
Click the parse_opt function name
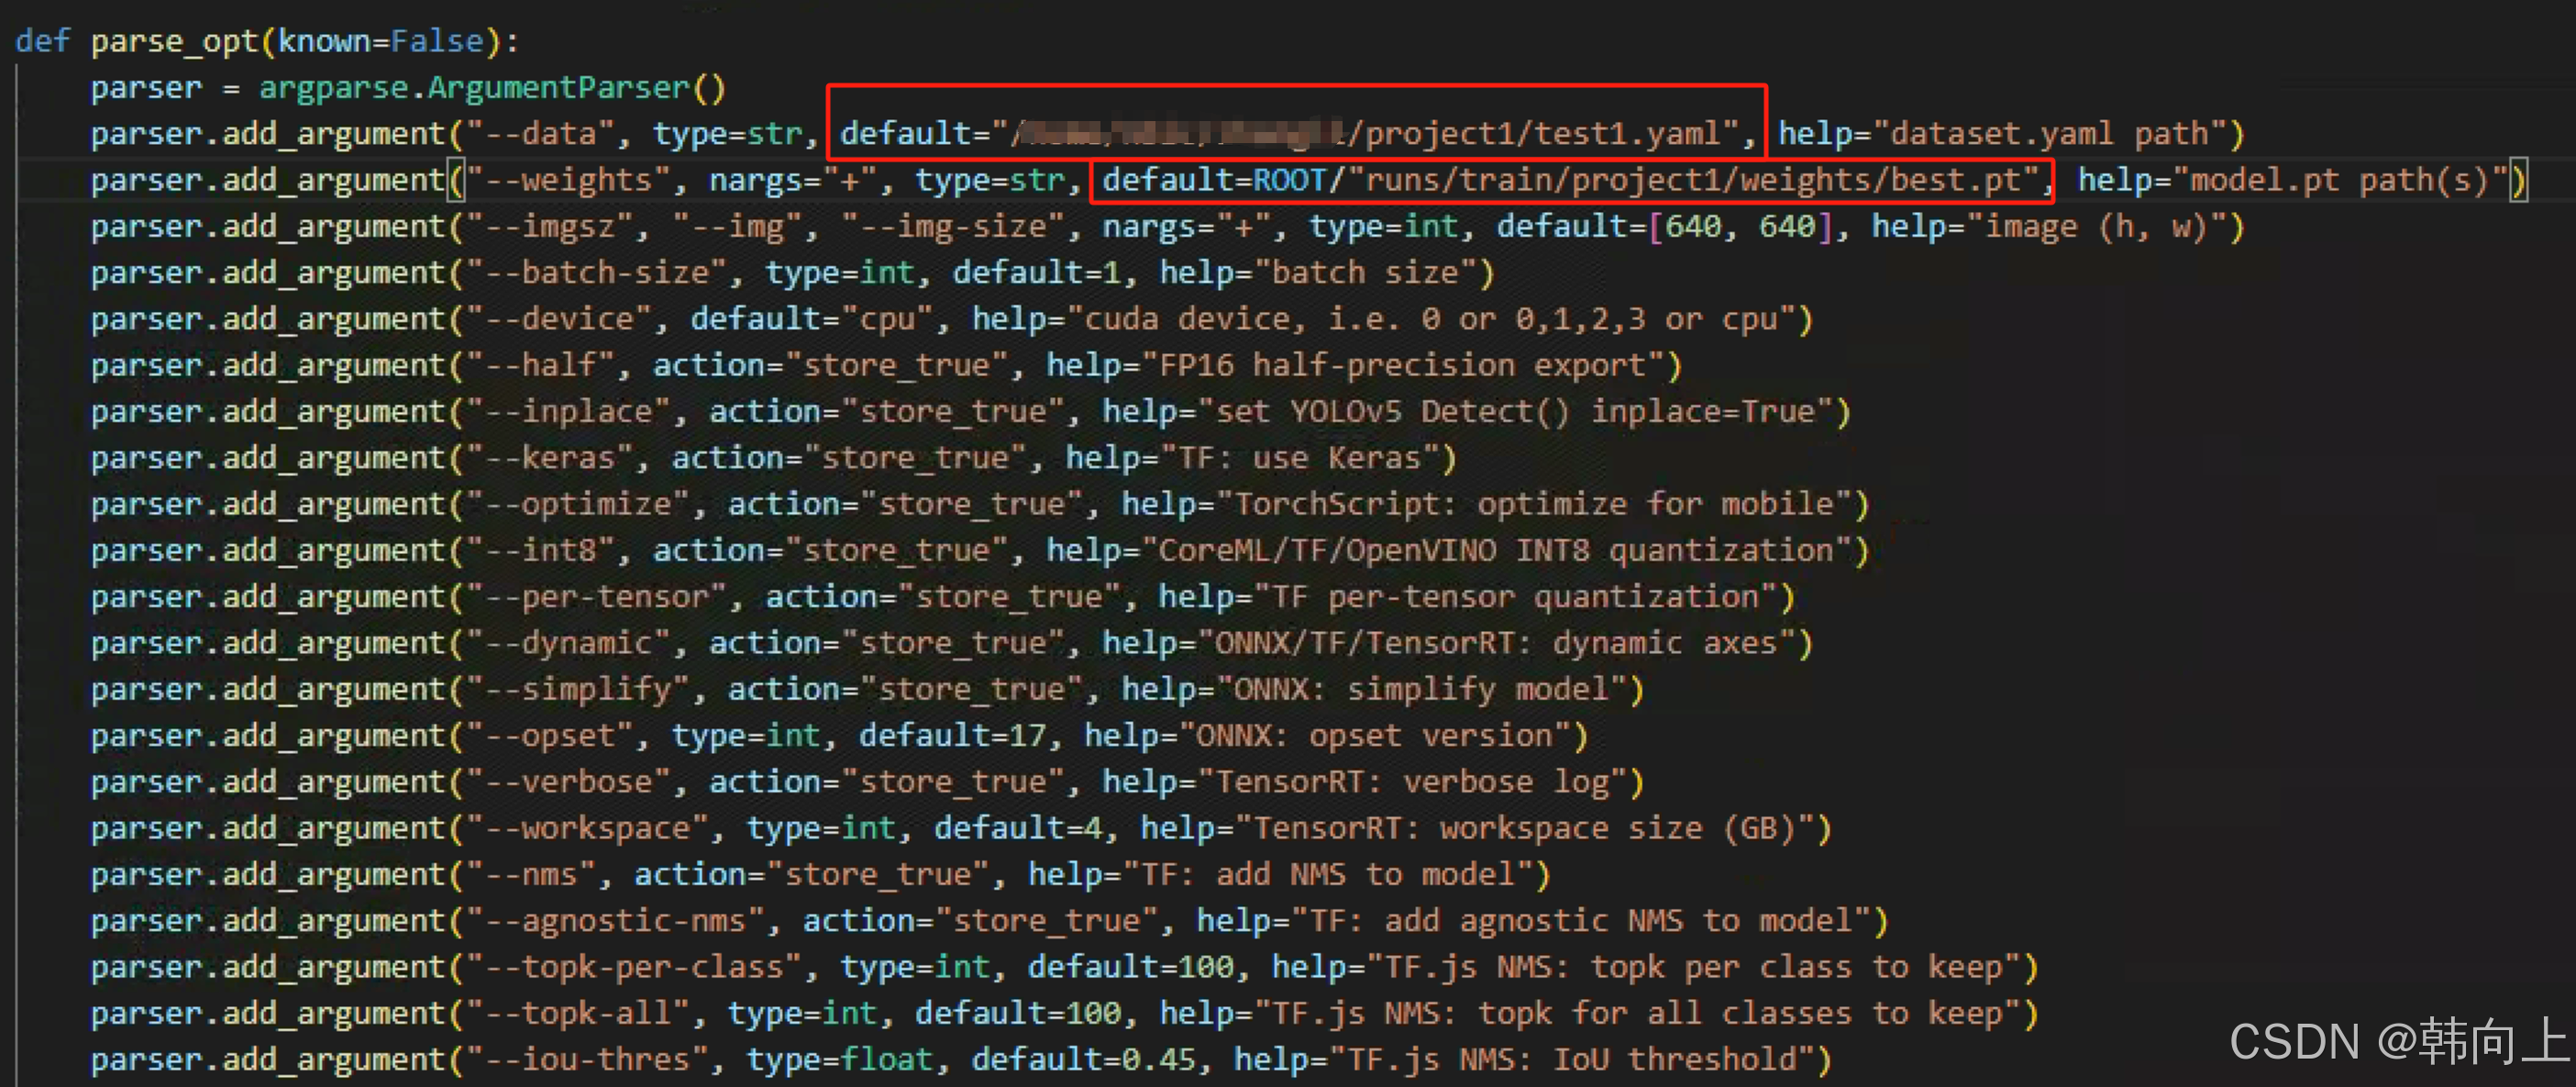pos(175,41)
